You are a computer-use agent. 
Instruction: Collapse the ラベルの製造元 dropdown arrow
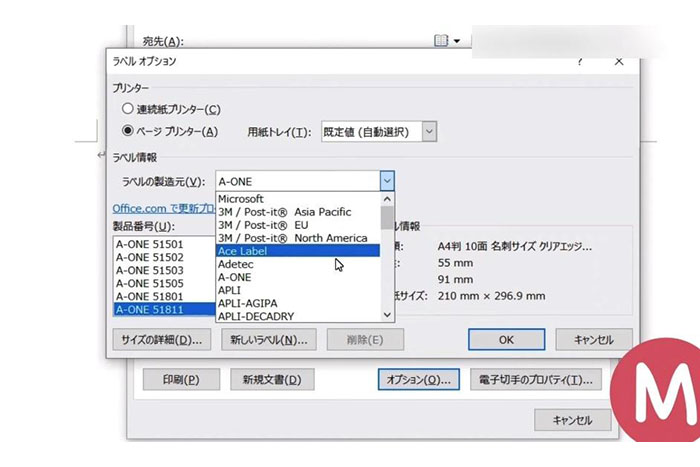click(x=387, y=181)
